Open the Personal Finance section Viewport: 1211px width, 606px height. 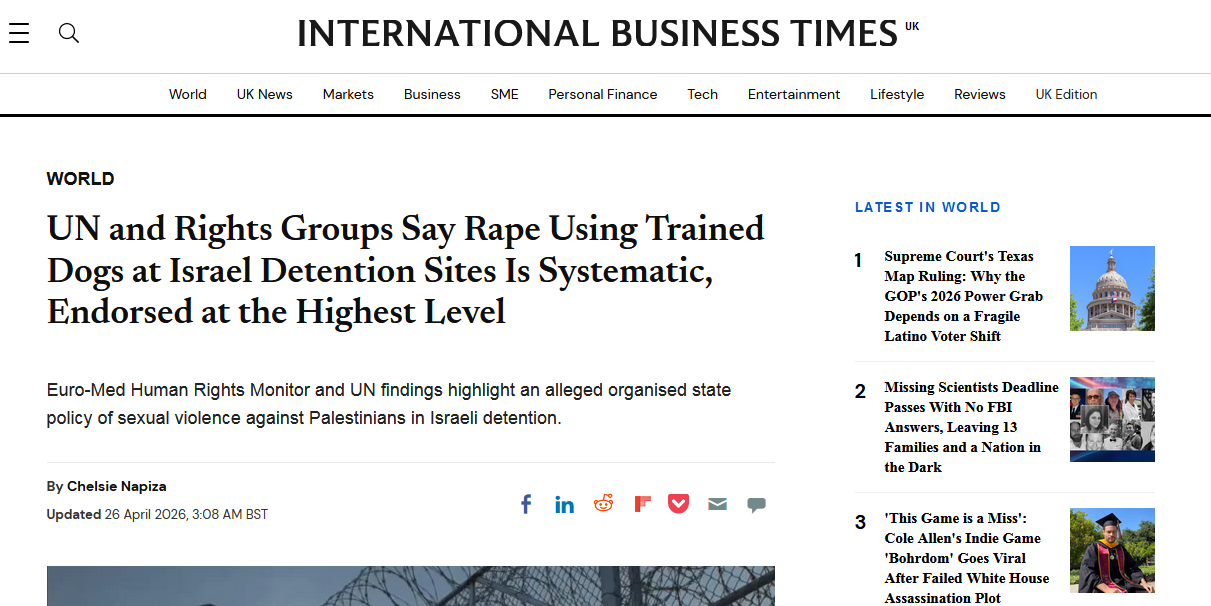point(603,94)
